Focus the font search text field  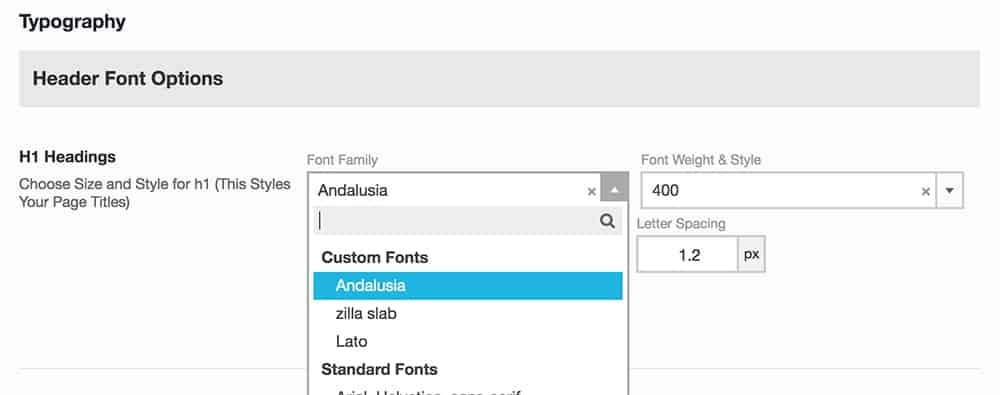467,221
